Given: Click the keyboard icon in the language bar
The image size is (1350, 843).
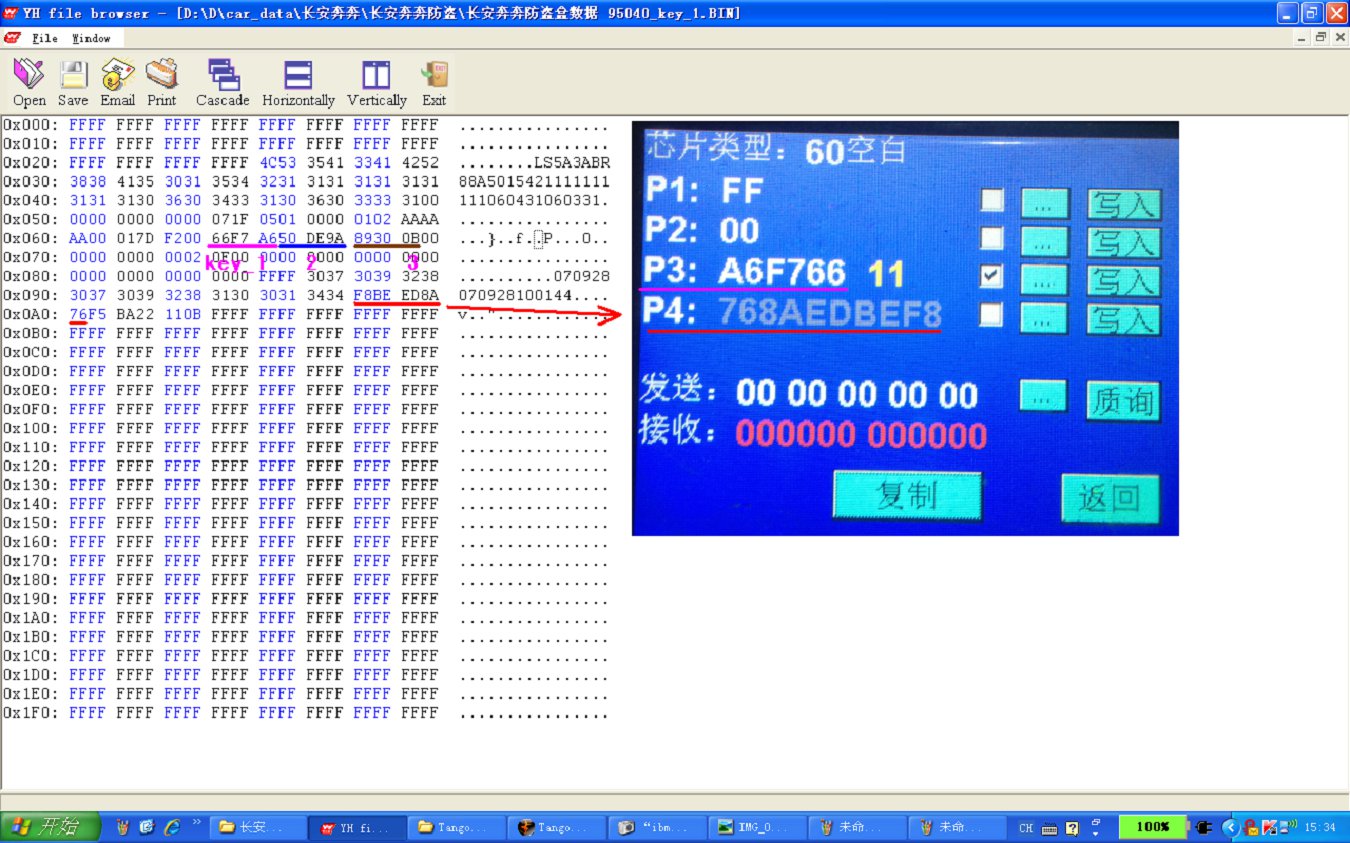Looking at the screenshot, I should click(x=1050, y=828).
